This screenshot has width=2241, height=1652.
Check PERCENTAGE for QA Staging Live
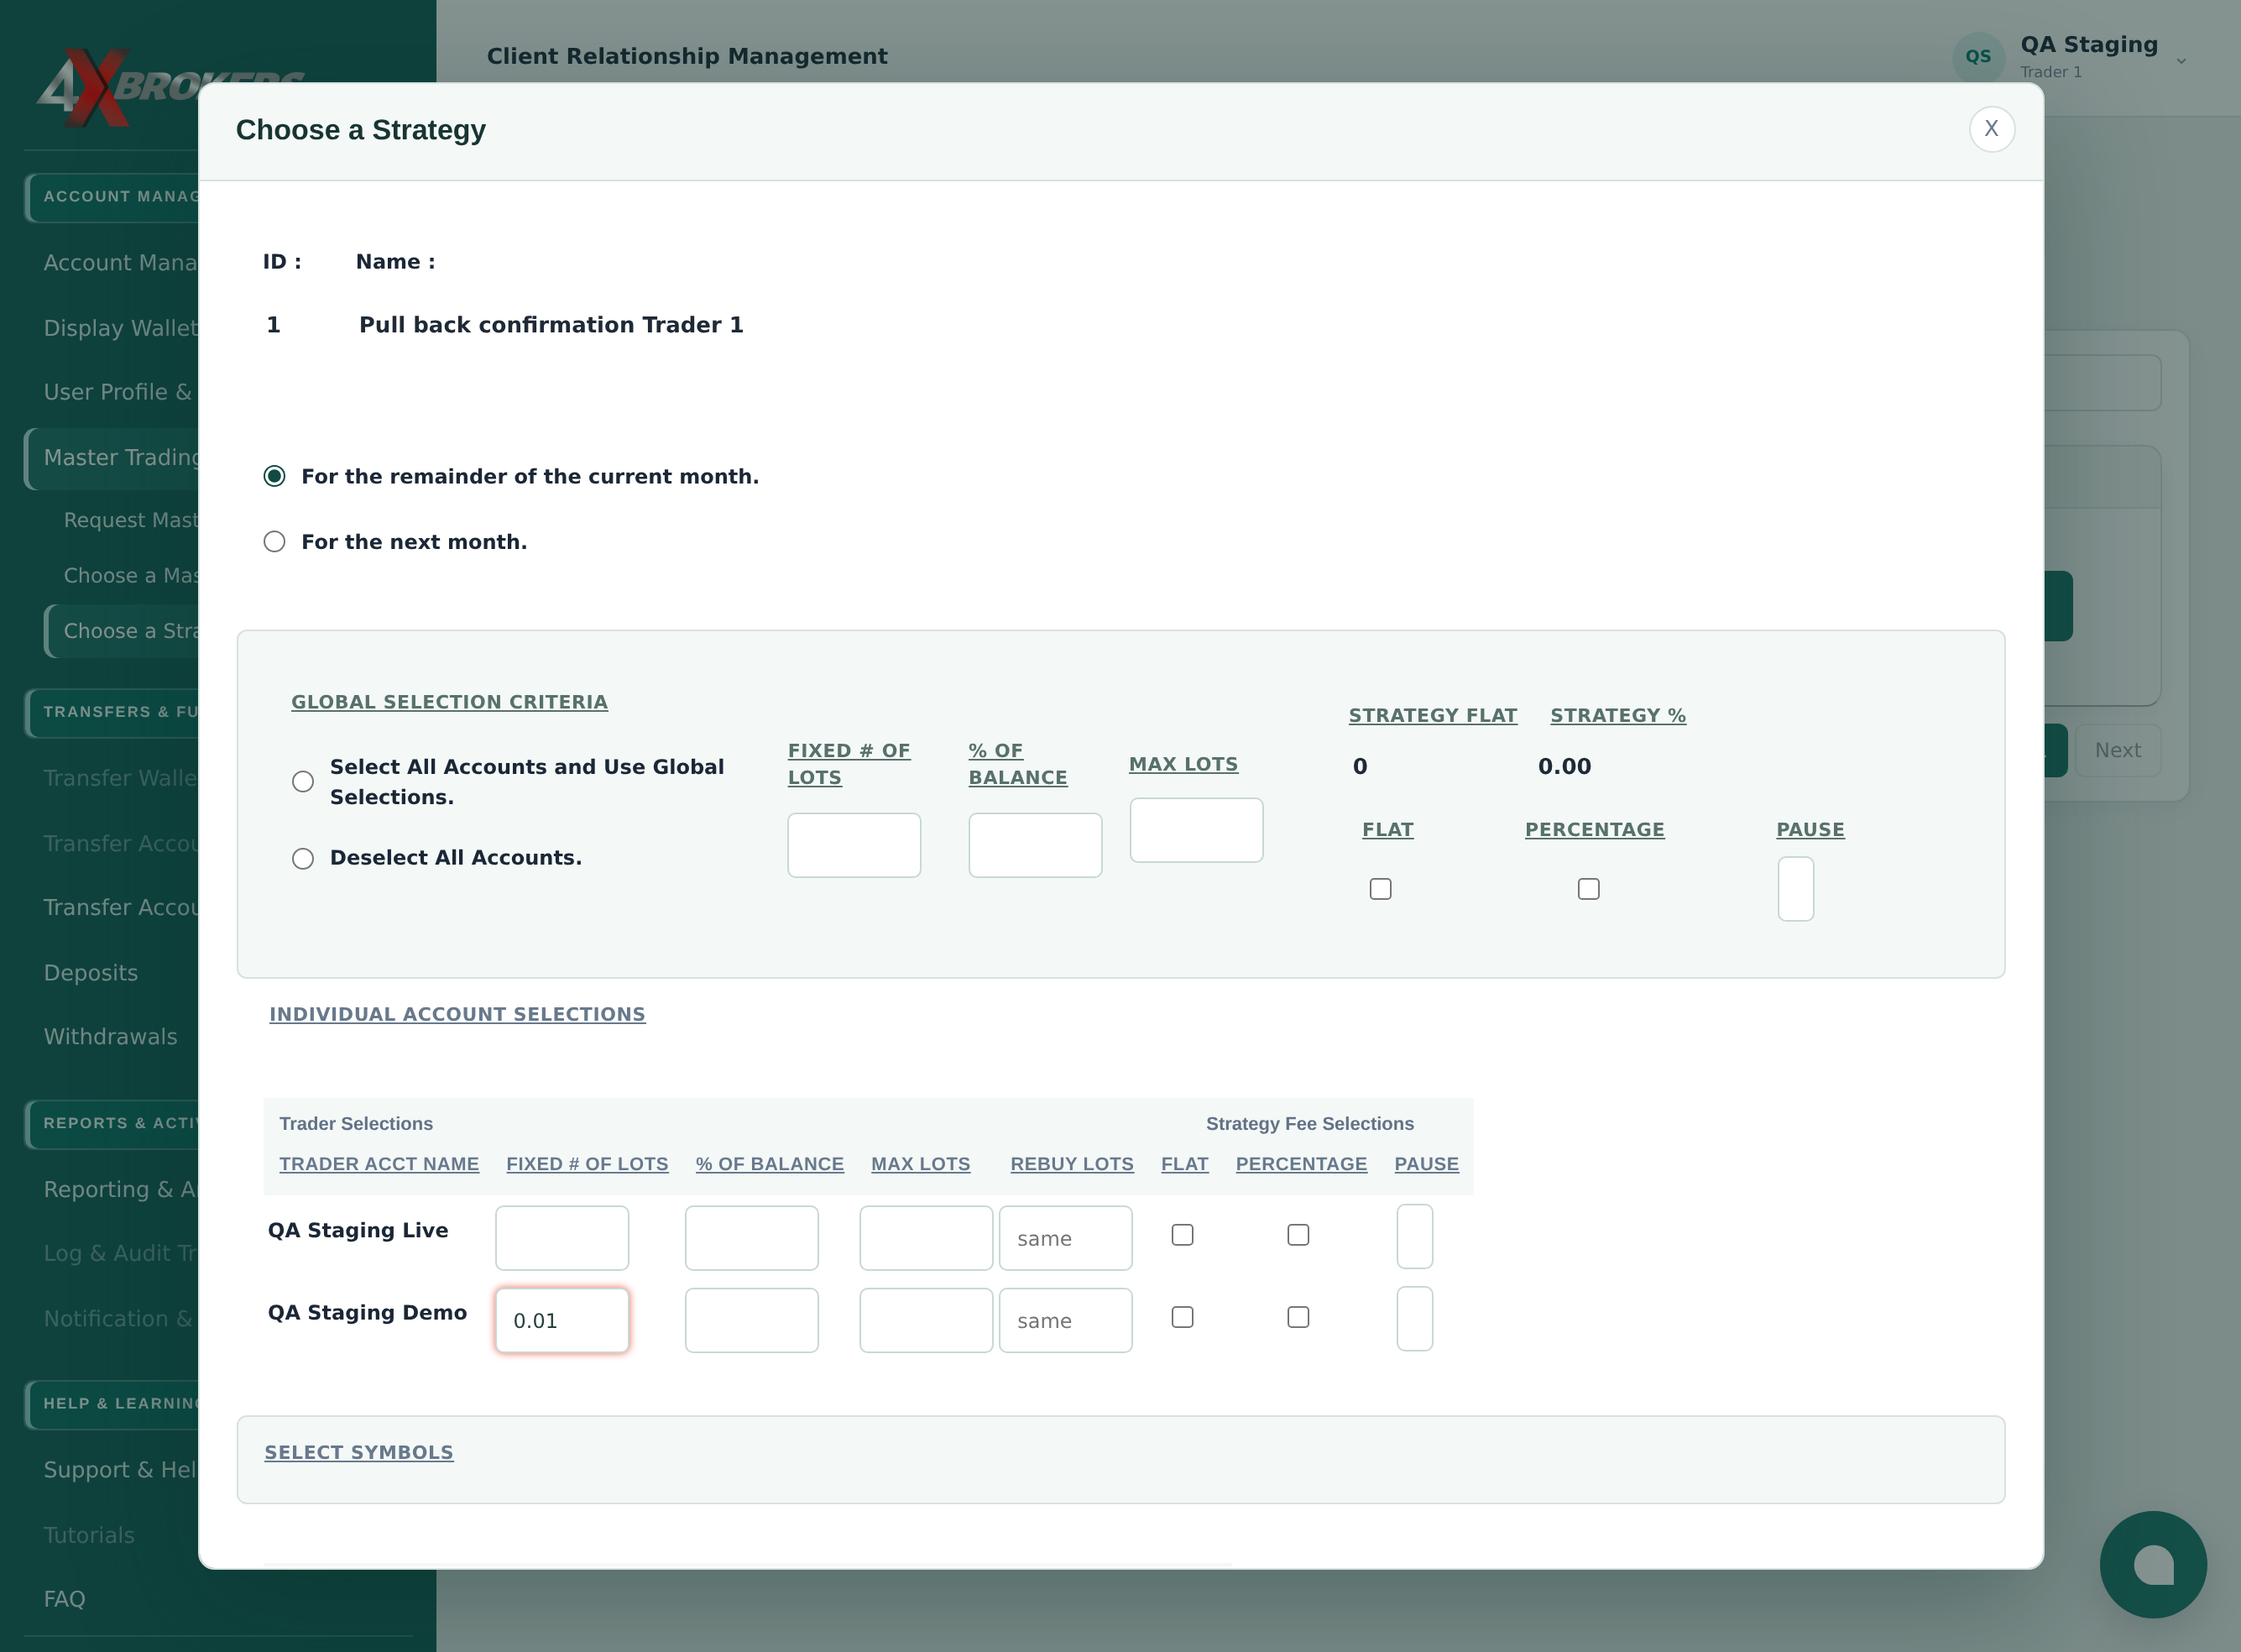click(1298, 1235)
